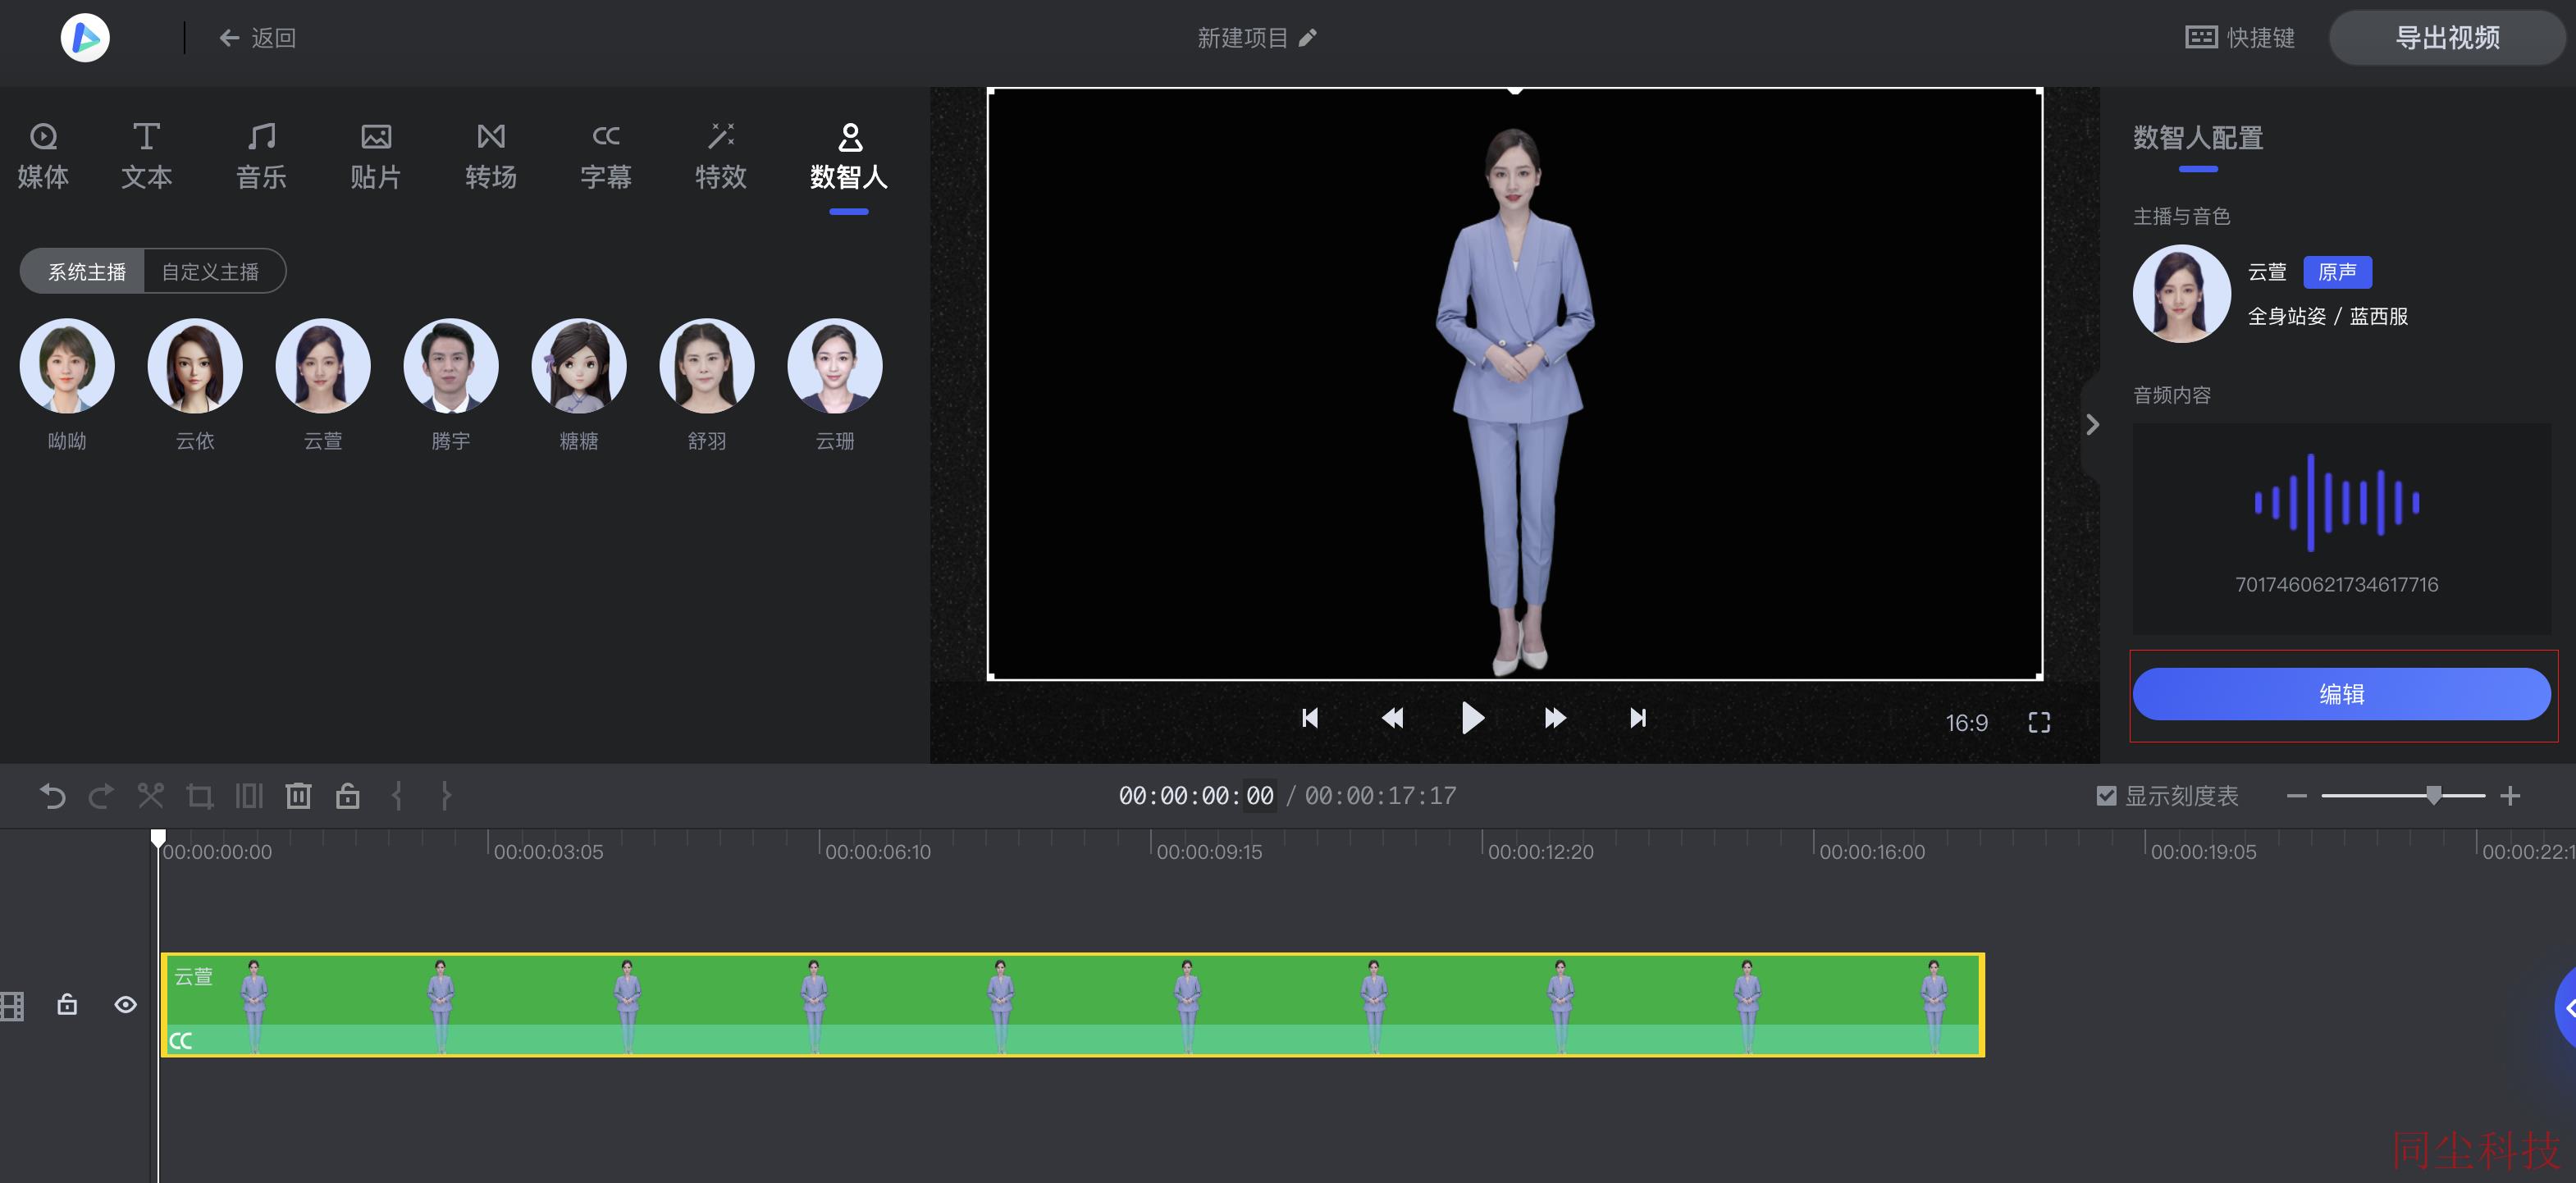Click the digital human in preview canvas

pyautogui.click(x=1514, y=400)
